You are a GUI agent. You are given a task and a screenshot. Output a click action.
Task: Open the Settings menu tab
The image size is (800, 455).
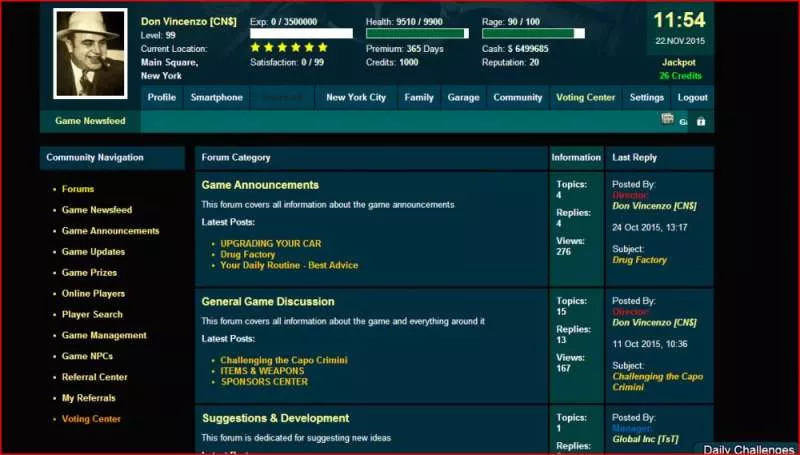click(646, 97)
